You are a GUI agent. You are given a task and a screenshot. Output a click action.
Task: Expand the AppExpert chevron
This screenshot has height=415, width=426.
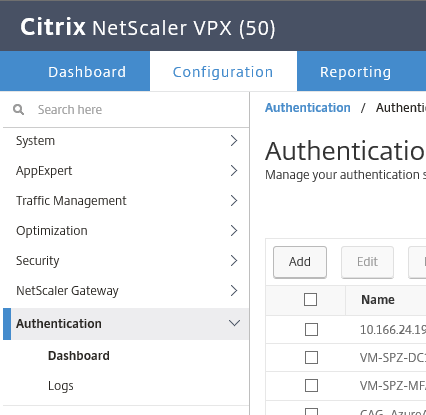pos(234,171)
